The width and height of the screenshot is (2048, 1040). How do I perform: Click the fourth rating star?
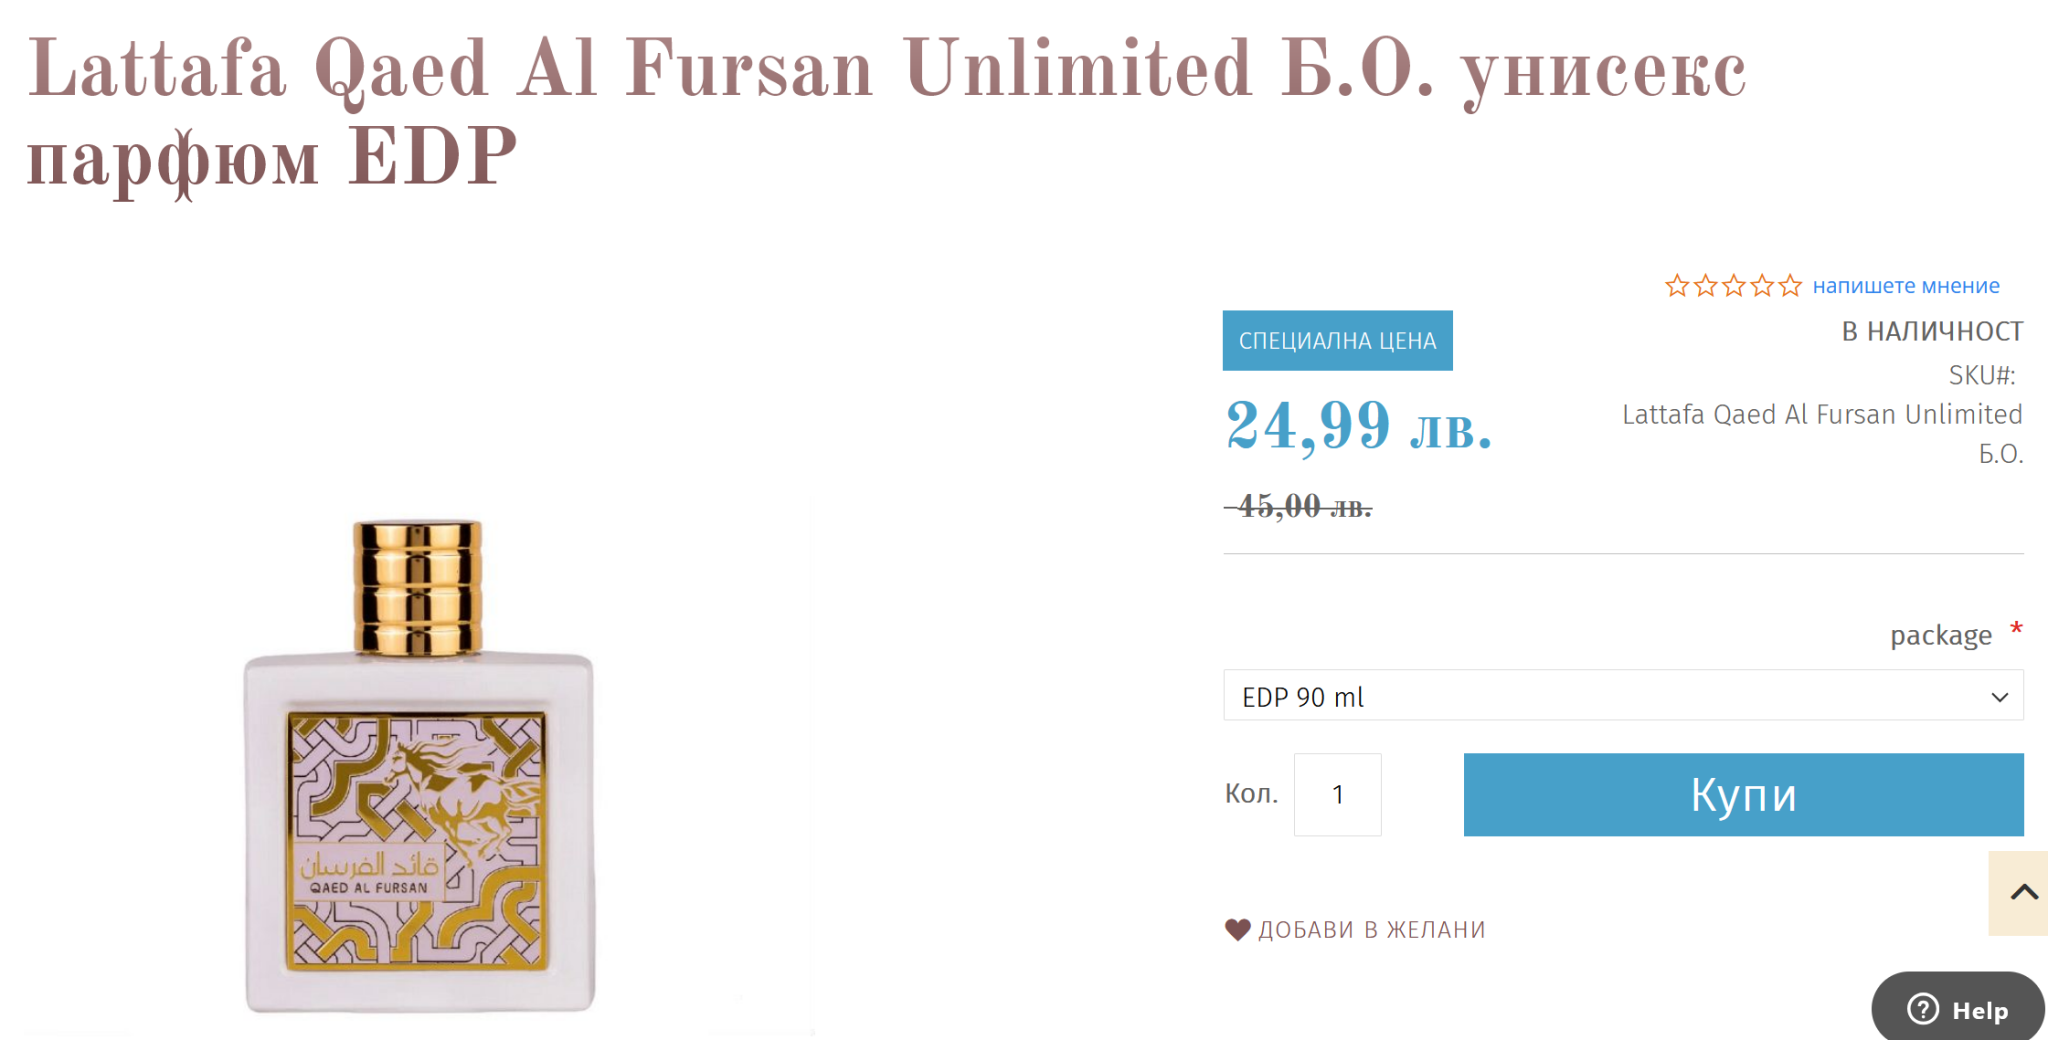(1762, 287)
